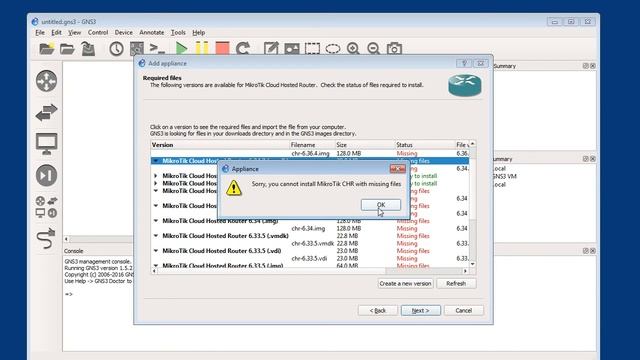Viewport: 640px width, 360px height.
Task: Sort by the Status column header
Action: (424, 145)
